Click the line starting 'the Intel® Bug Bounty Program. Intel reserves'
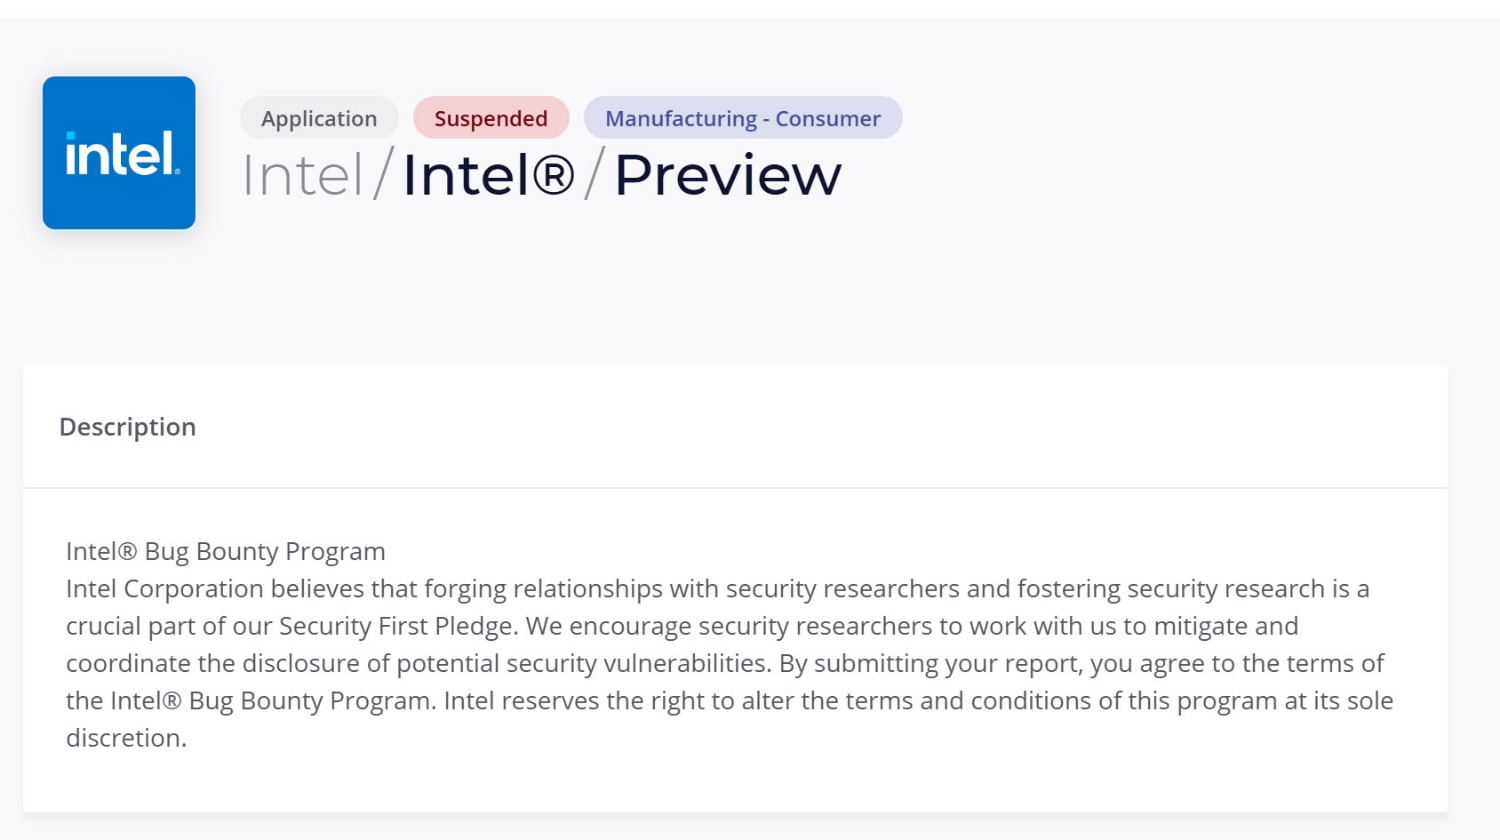The height and width of the screenshot is (840, 1500). tap(730, 700)
